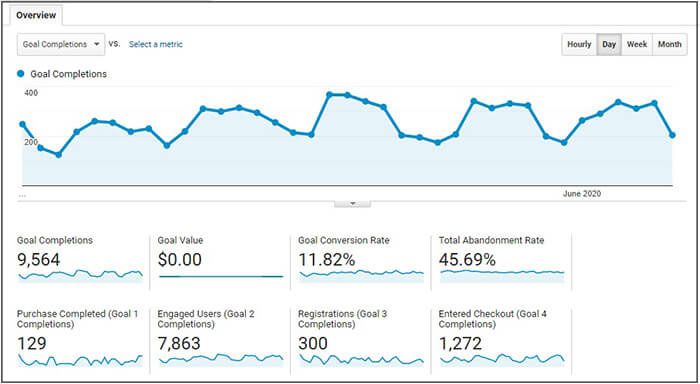Switch chart view to Week
700x384 pixels.
click(637, 45)
